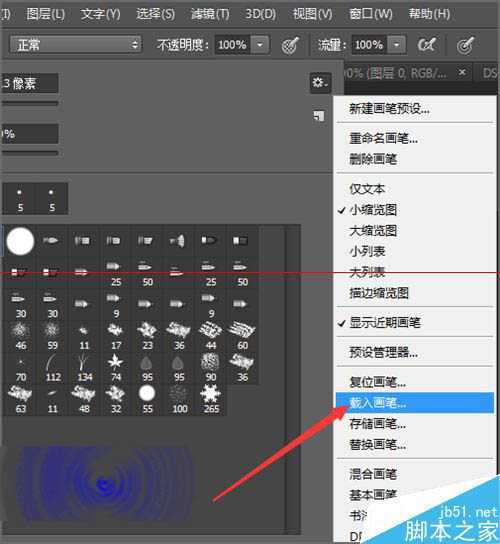Choose the size 265 snowflake brush

(x=211, y=400)
